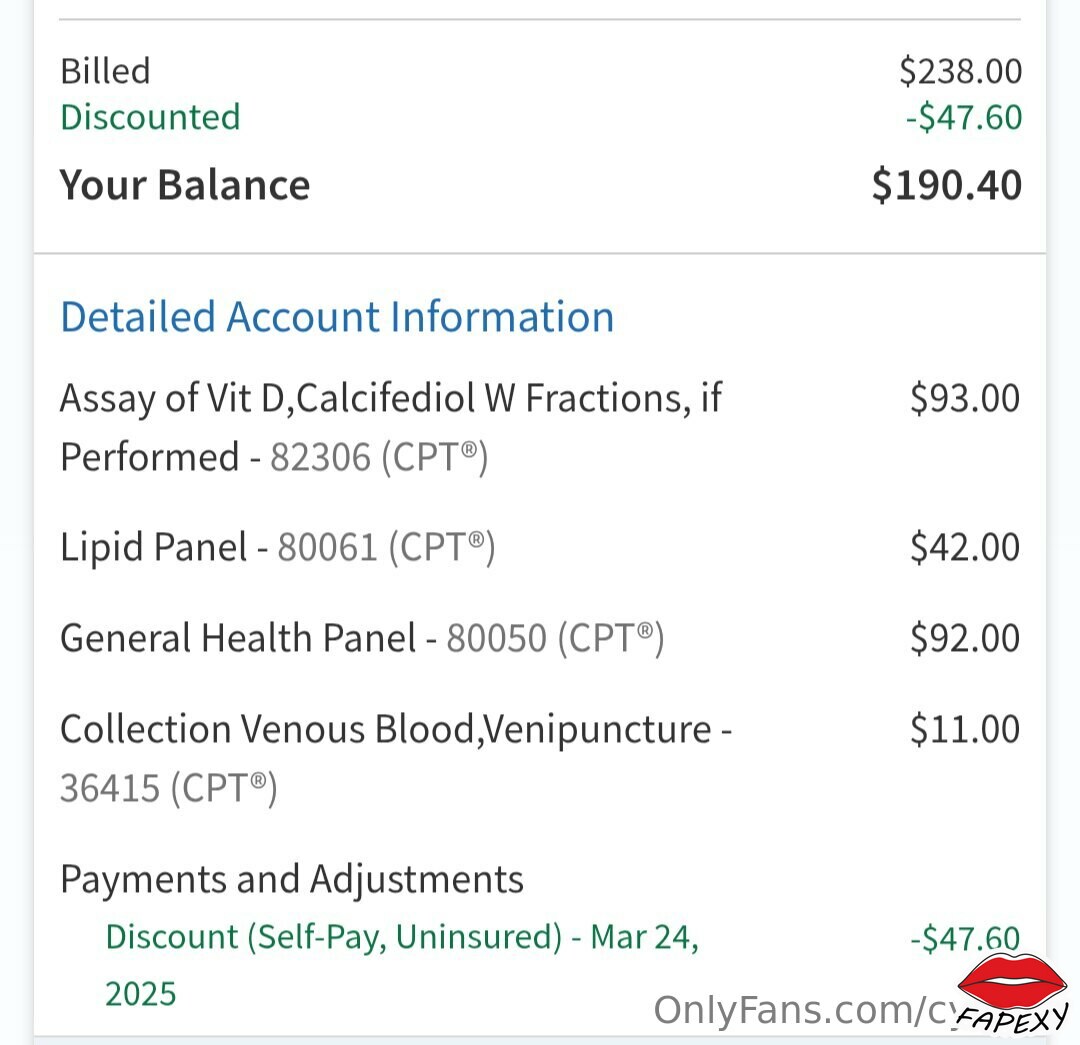
Task: Select the green Discounted label
Action: point(150,117)
